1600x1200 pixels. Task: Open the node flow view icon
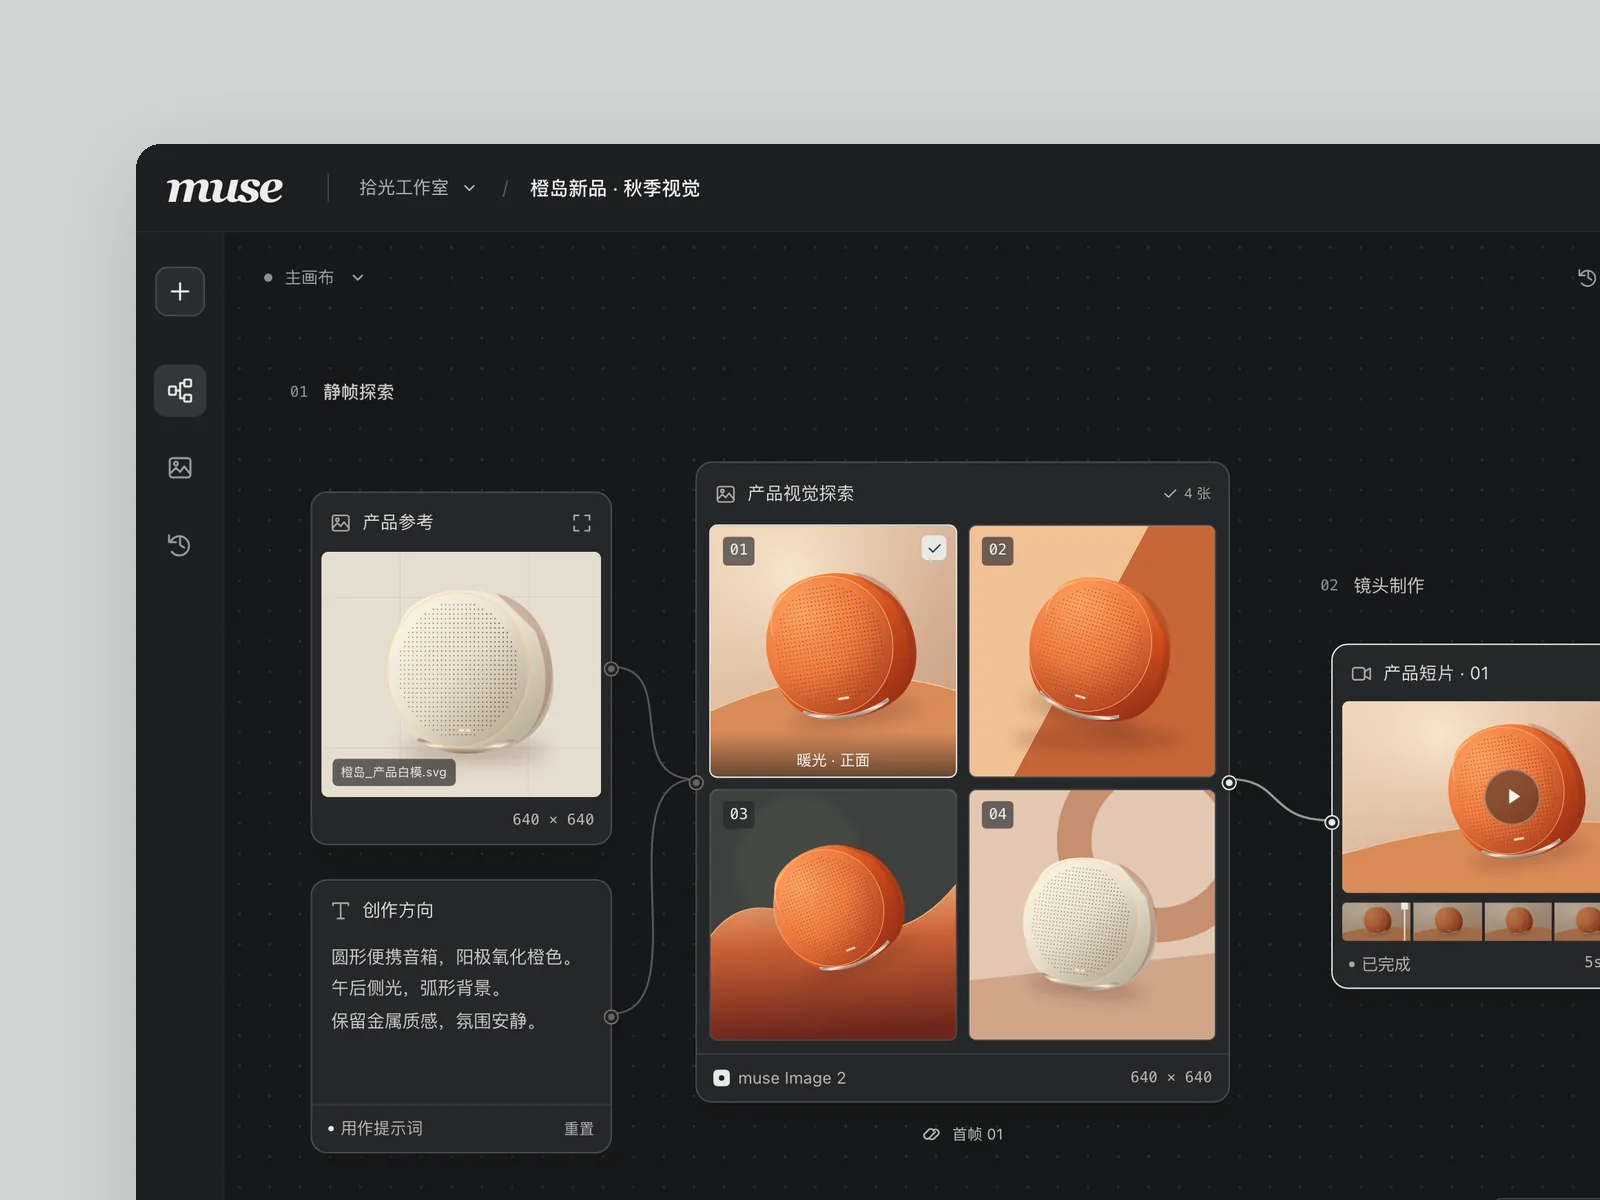[x=180, y=390]
